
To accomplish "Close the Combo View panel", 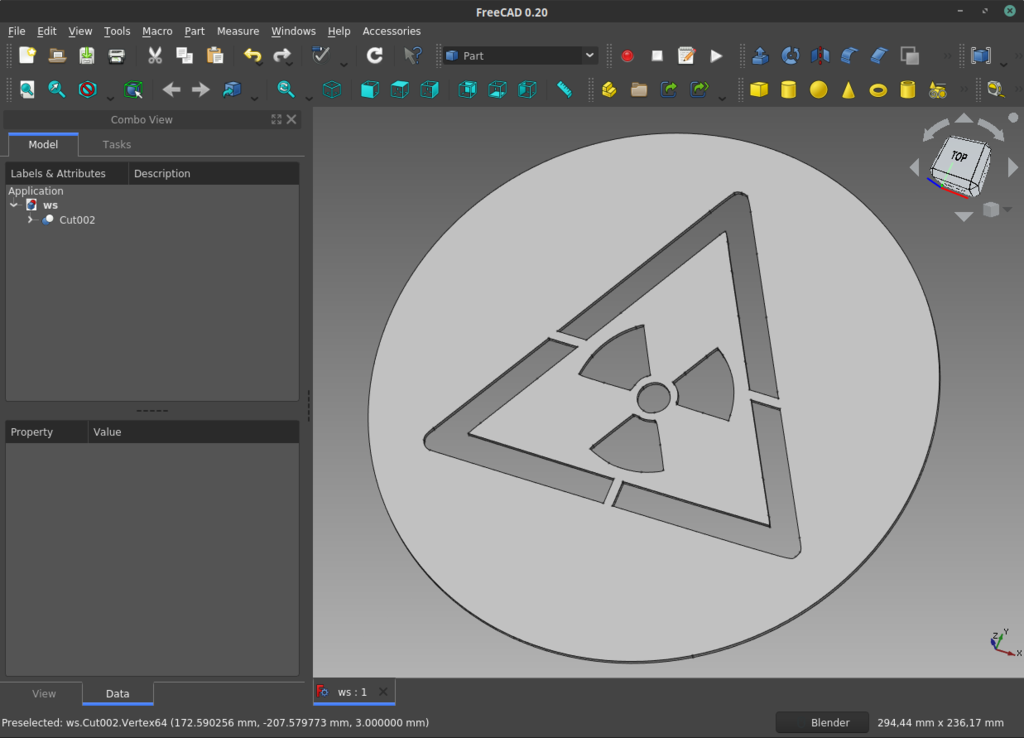I will [x=291, y=120].
